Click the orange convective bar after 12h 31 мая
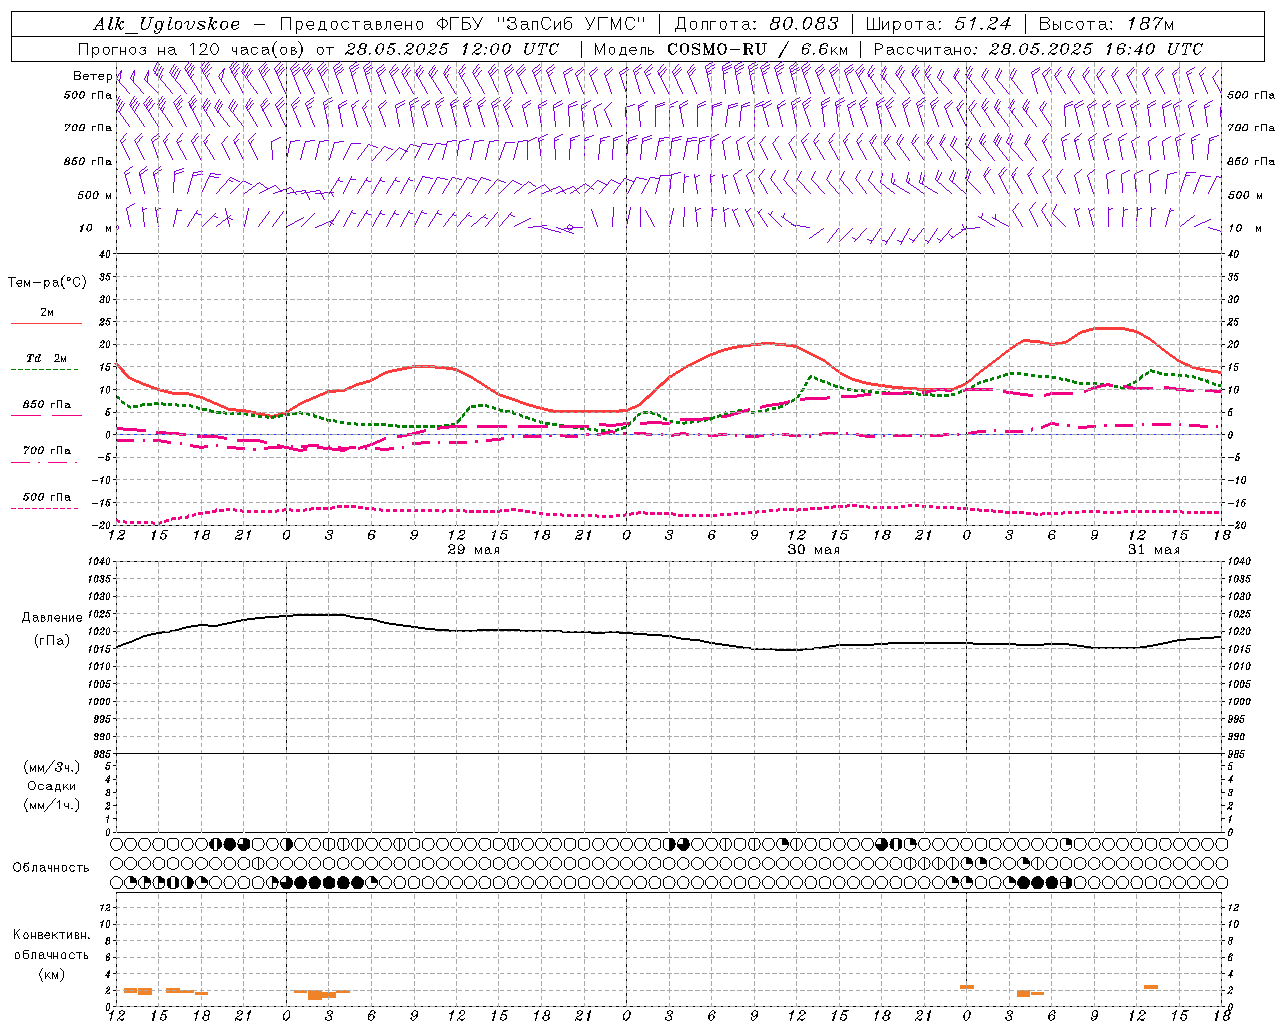Viewport: 1280px width, 1024px height. pyautogui.click(x=1151, y=987)
